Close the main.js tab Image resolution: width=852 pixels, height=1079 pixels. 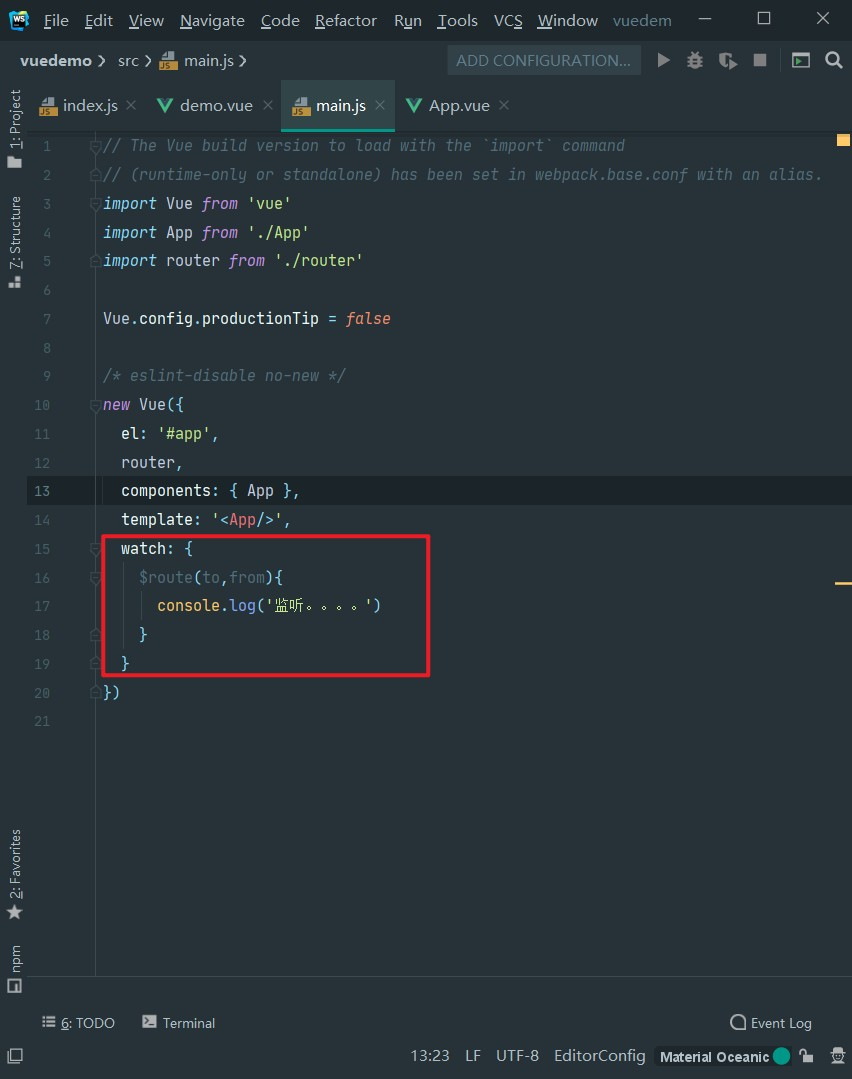(x=379, y=105)
